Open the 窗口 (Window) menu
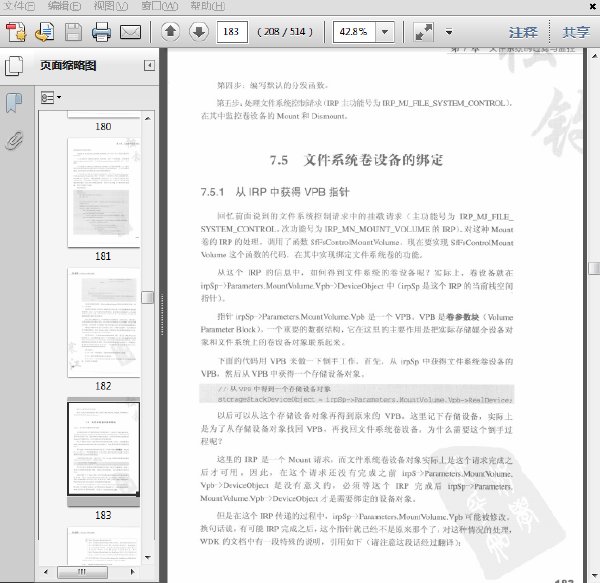This screenshot has width=600, height=583. (160, 6)
